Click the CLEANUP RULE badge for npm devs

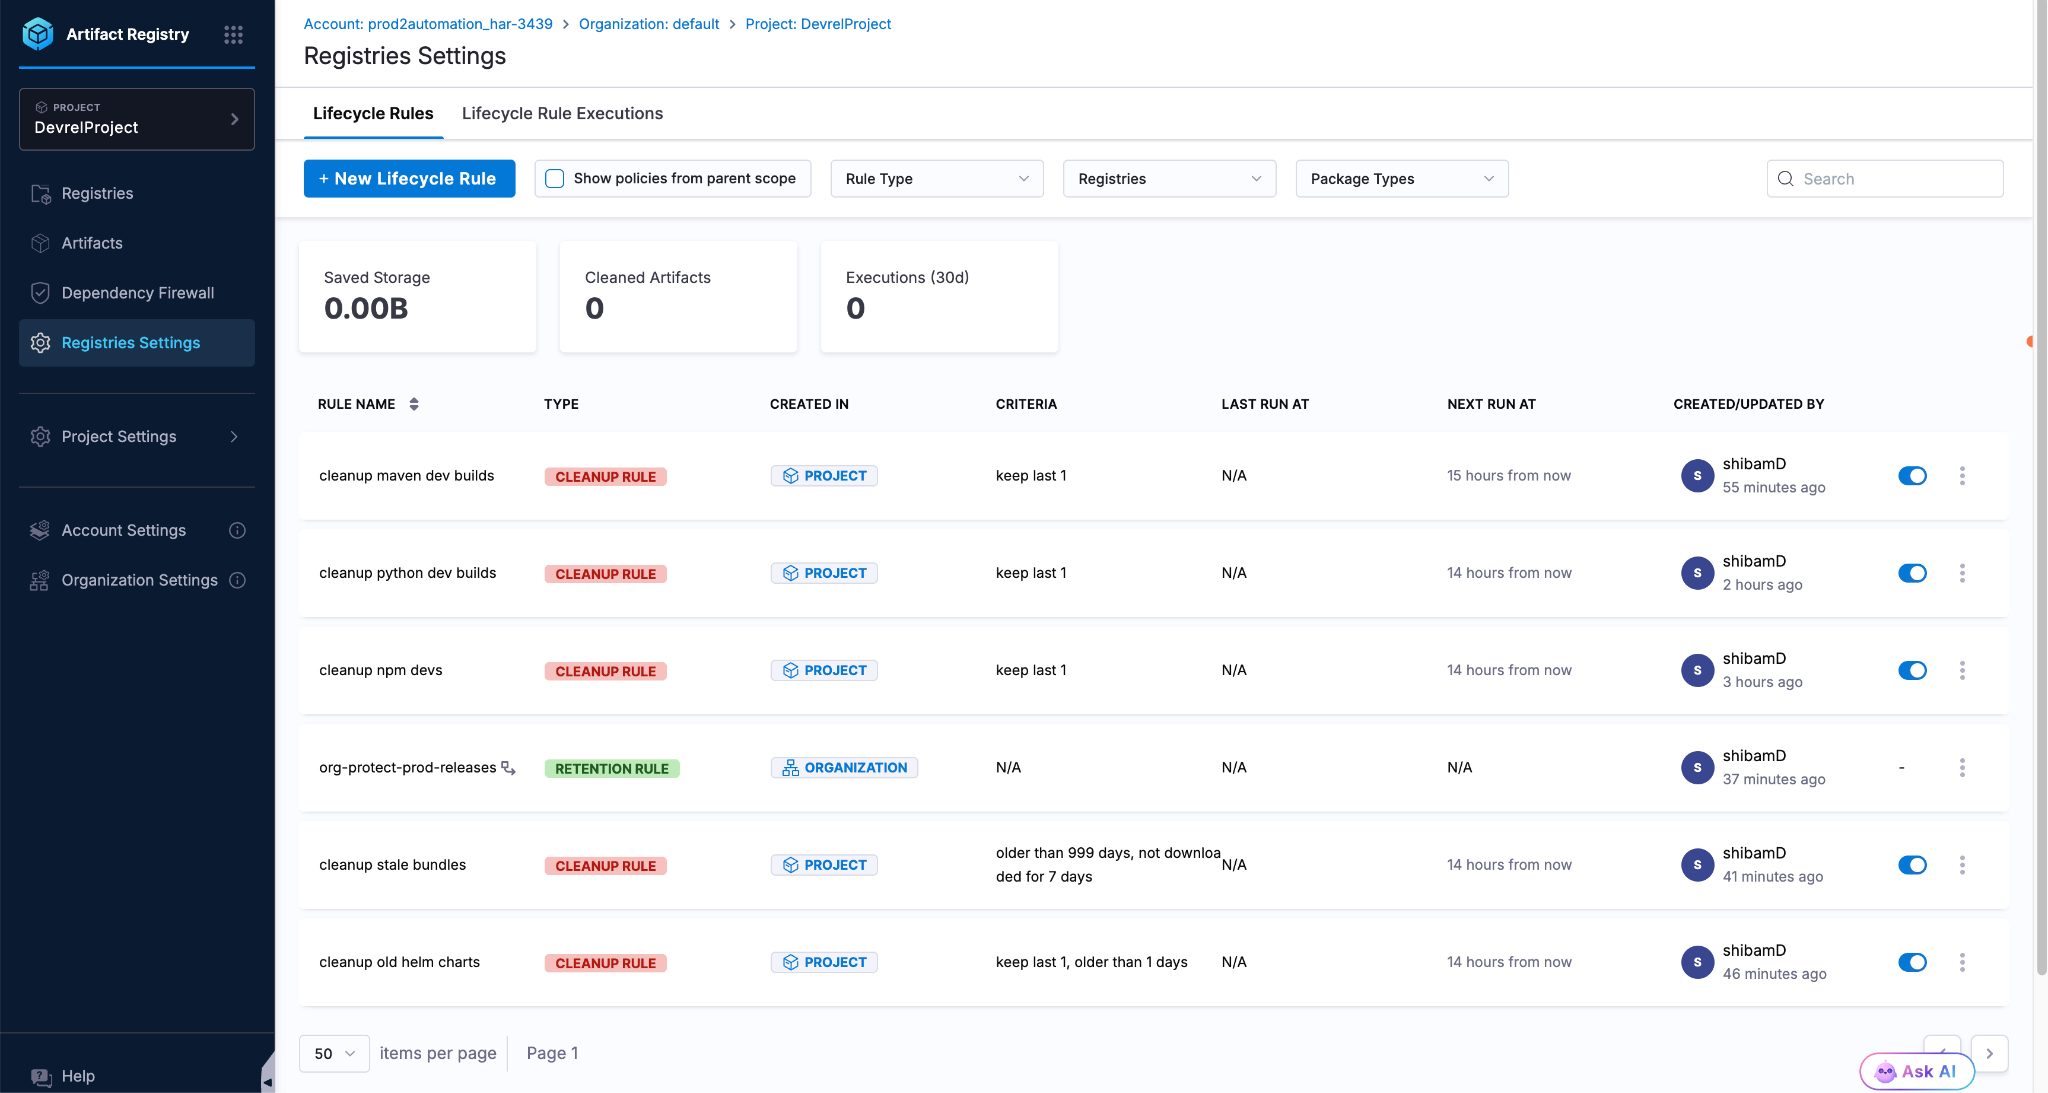[x=605, y=671]
